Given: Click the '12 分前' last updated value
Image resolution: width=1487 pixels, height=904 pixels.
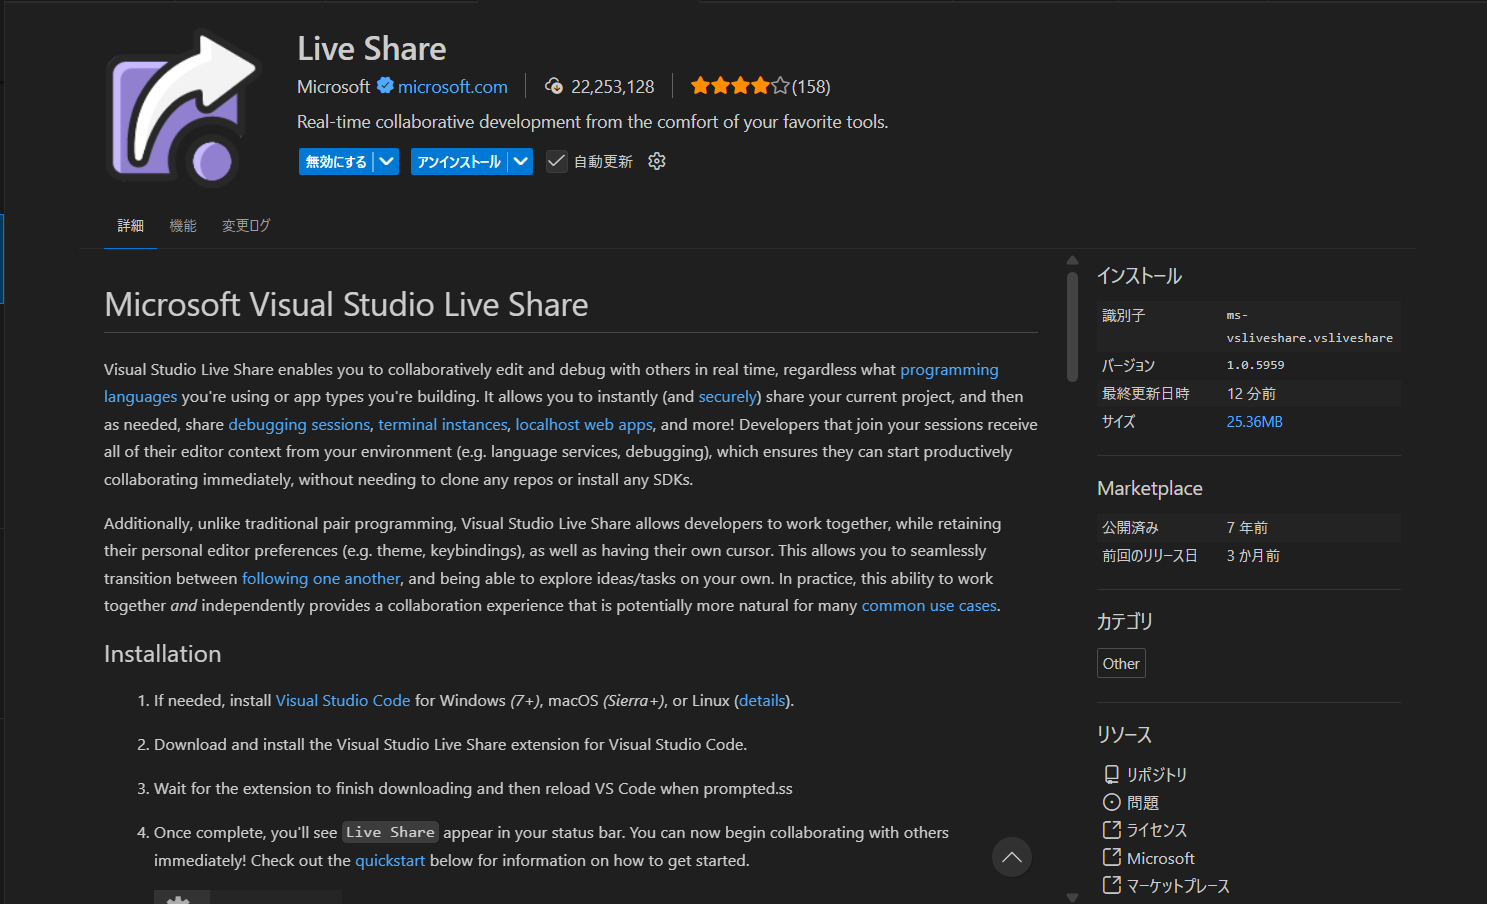Looking at the screenshot, I should click(x=1251, y=394).
